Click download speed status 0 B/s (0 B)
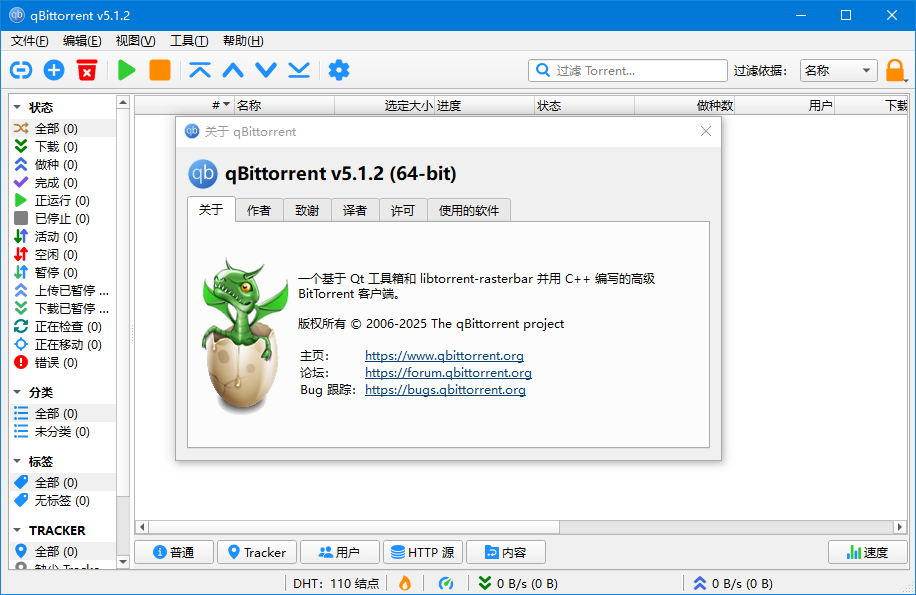 point(518,583)
